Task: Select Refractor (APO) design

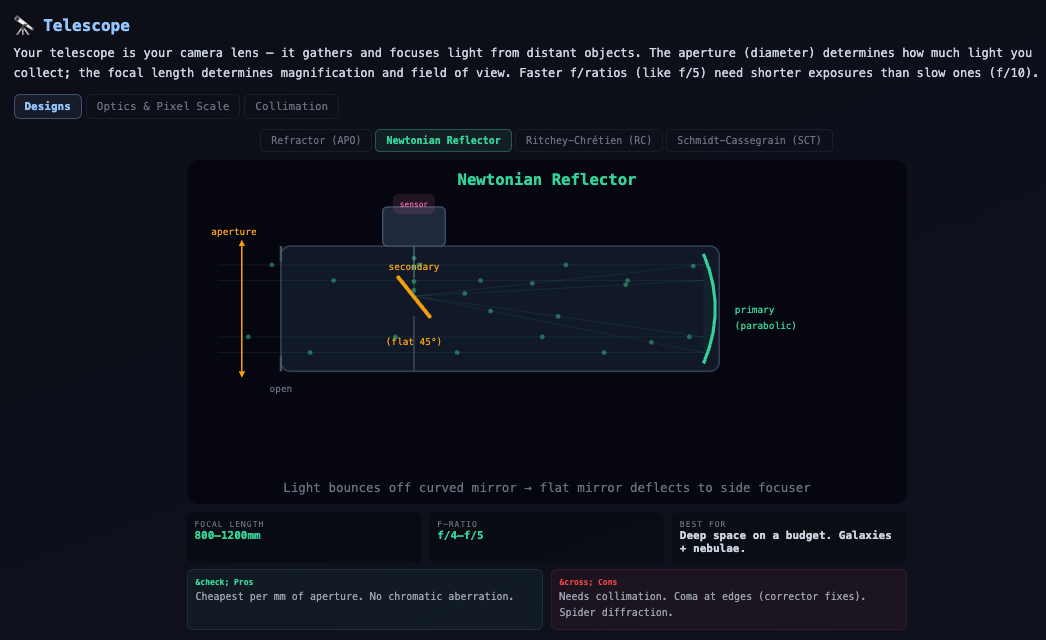Action: (316, 141)
